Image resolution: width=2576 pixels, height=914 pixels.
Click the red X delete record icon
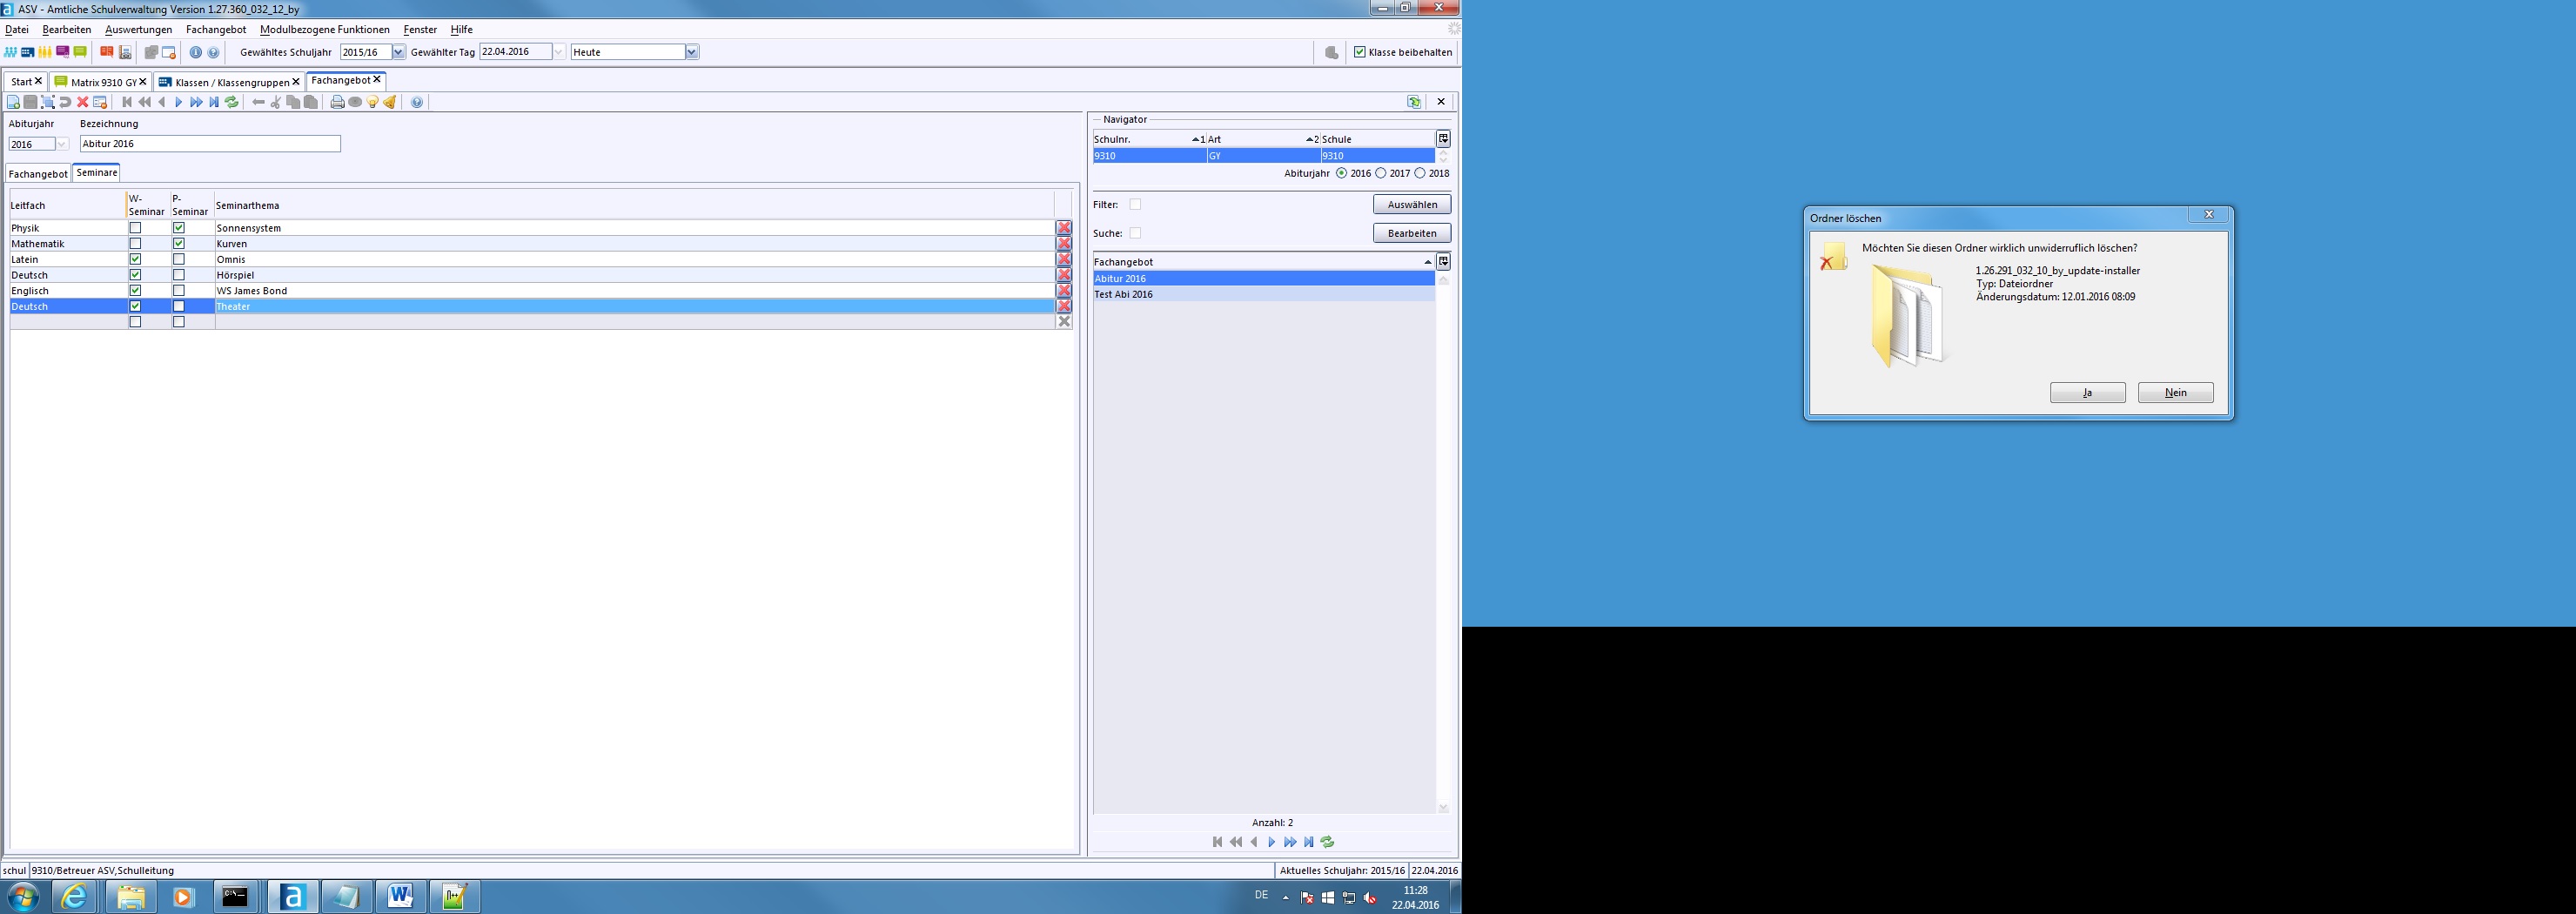(83, 102)
